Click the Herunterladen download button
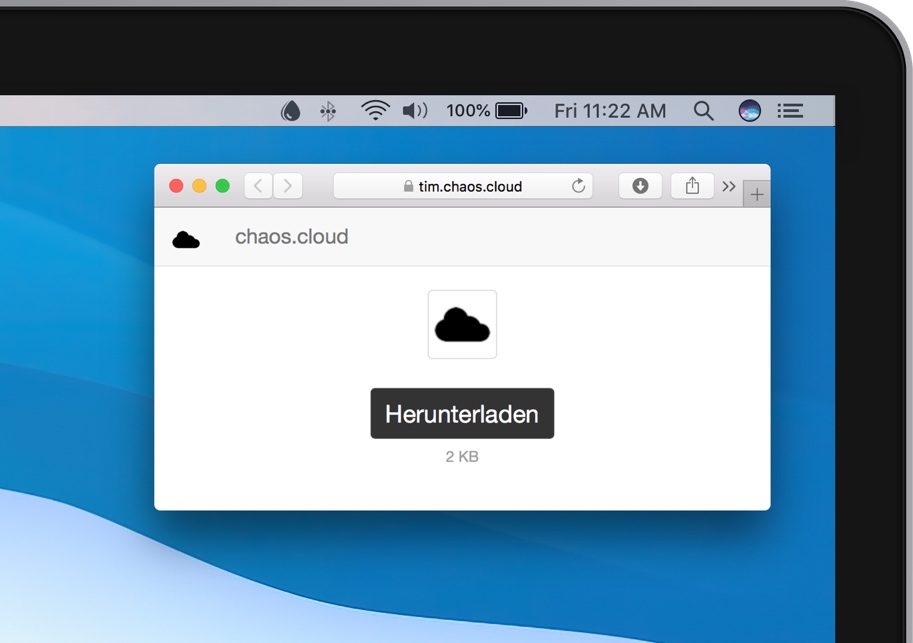 [462, 414]
